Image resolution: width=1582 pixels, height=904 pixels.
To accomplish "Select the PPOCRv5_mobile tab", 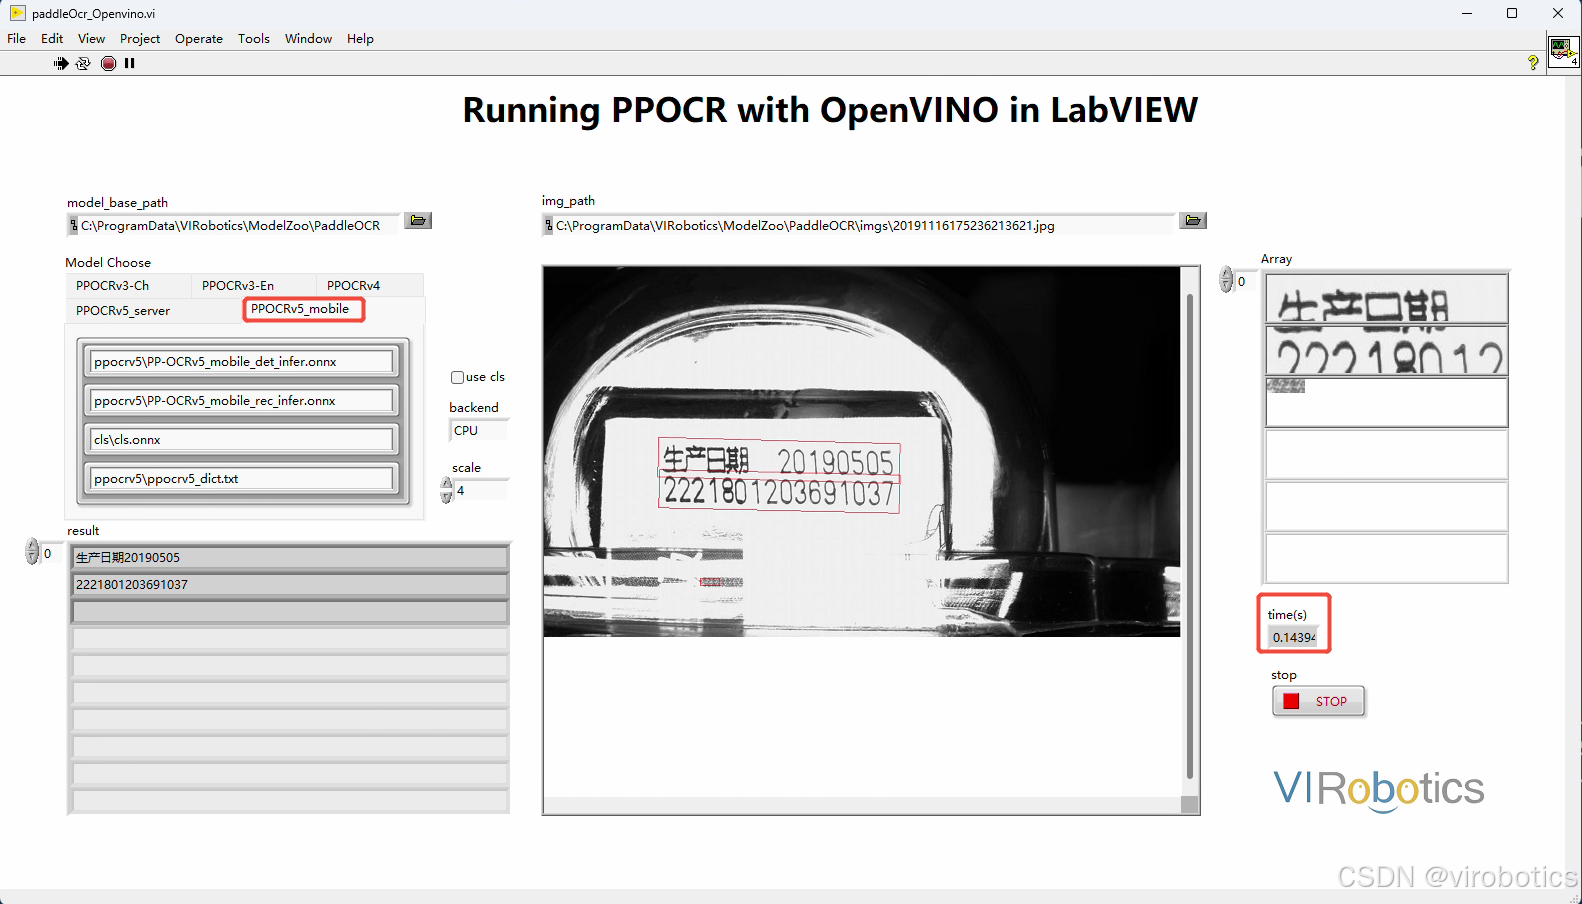I will (304, 309).
